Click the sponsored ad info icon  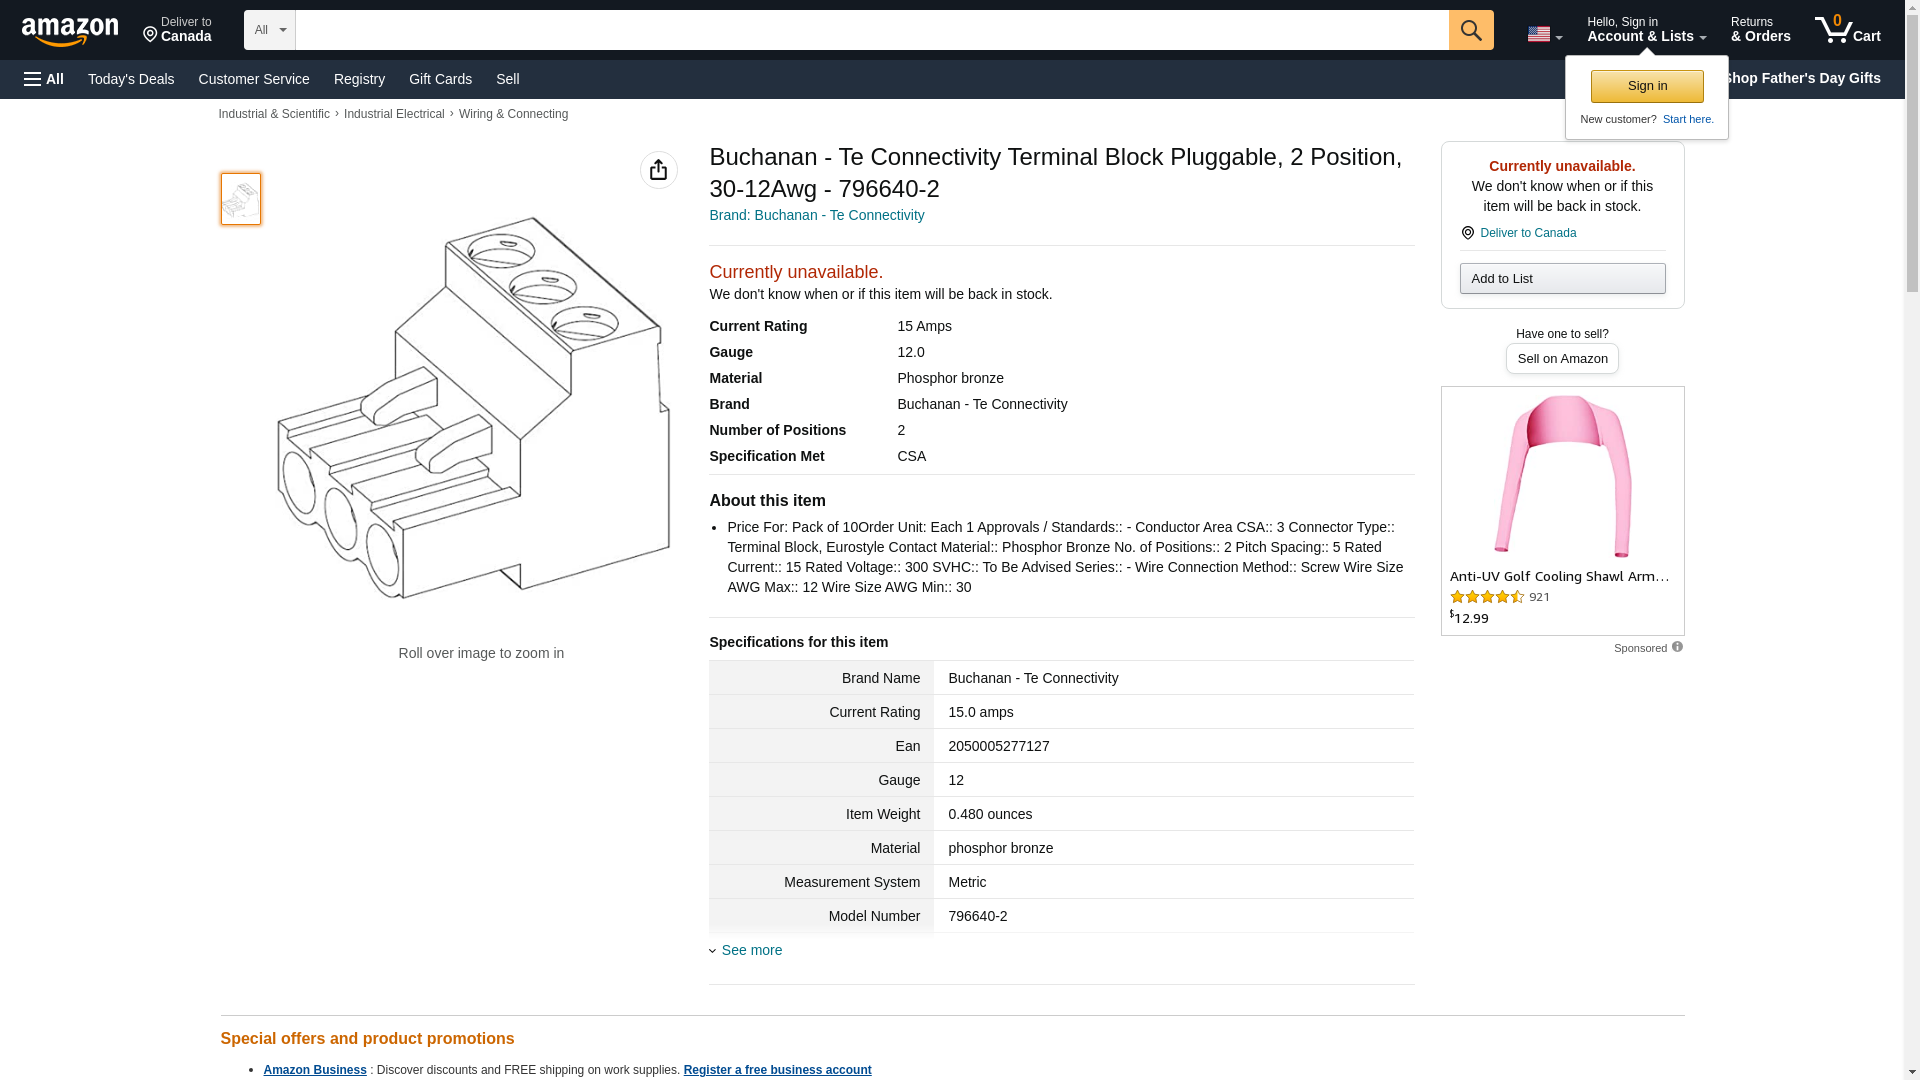click(1677, 647)
